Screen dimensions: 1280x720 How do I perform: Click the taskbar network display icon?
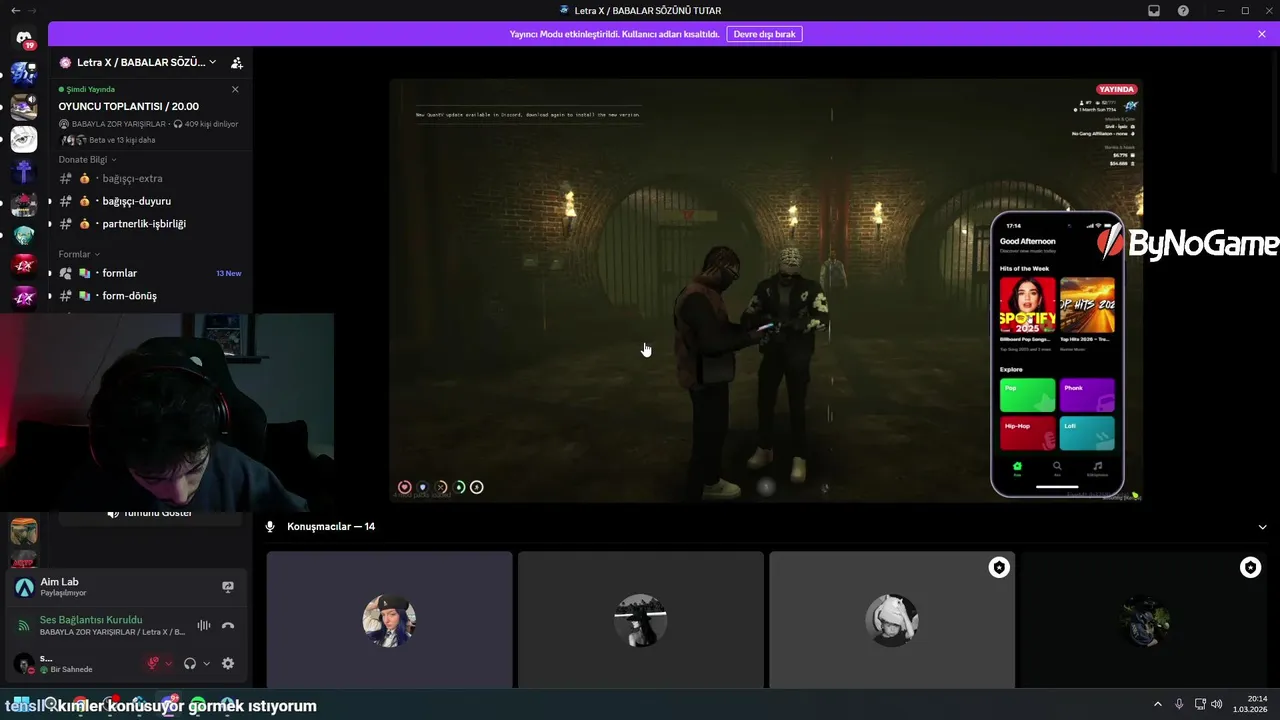tap(1200, 704)
